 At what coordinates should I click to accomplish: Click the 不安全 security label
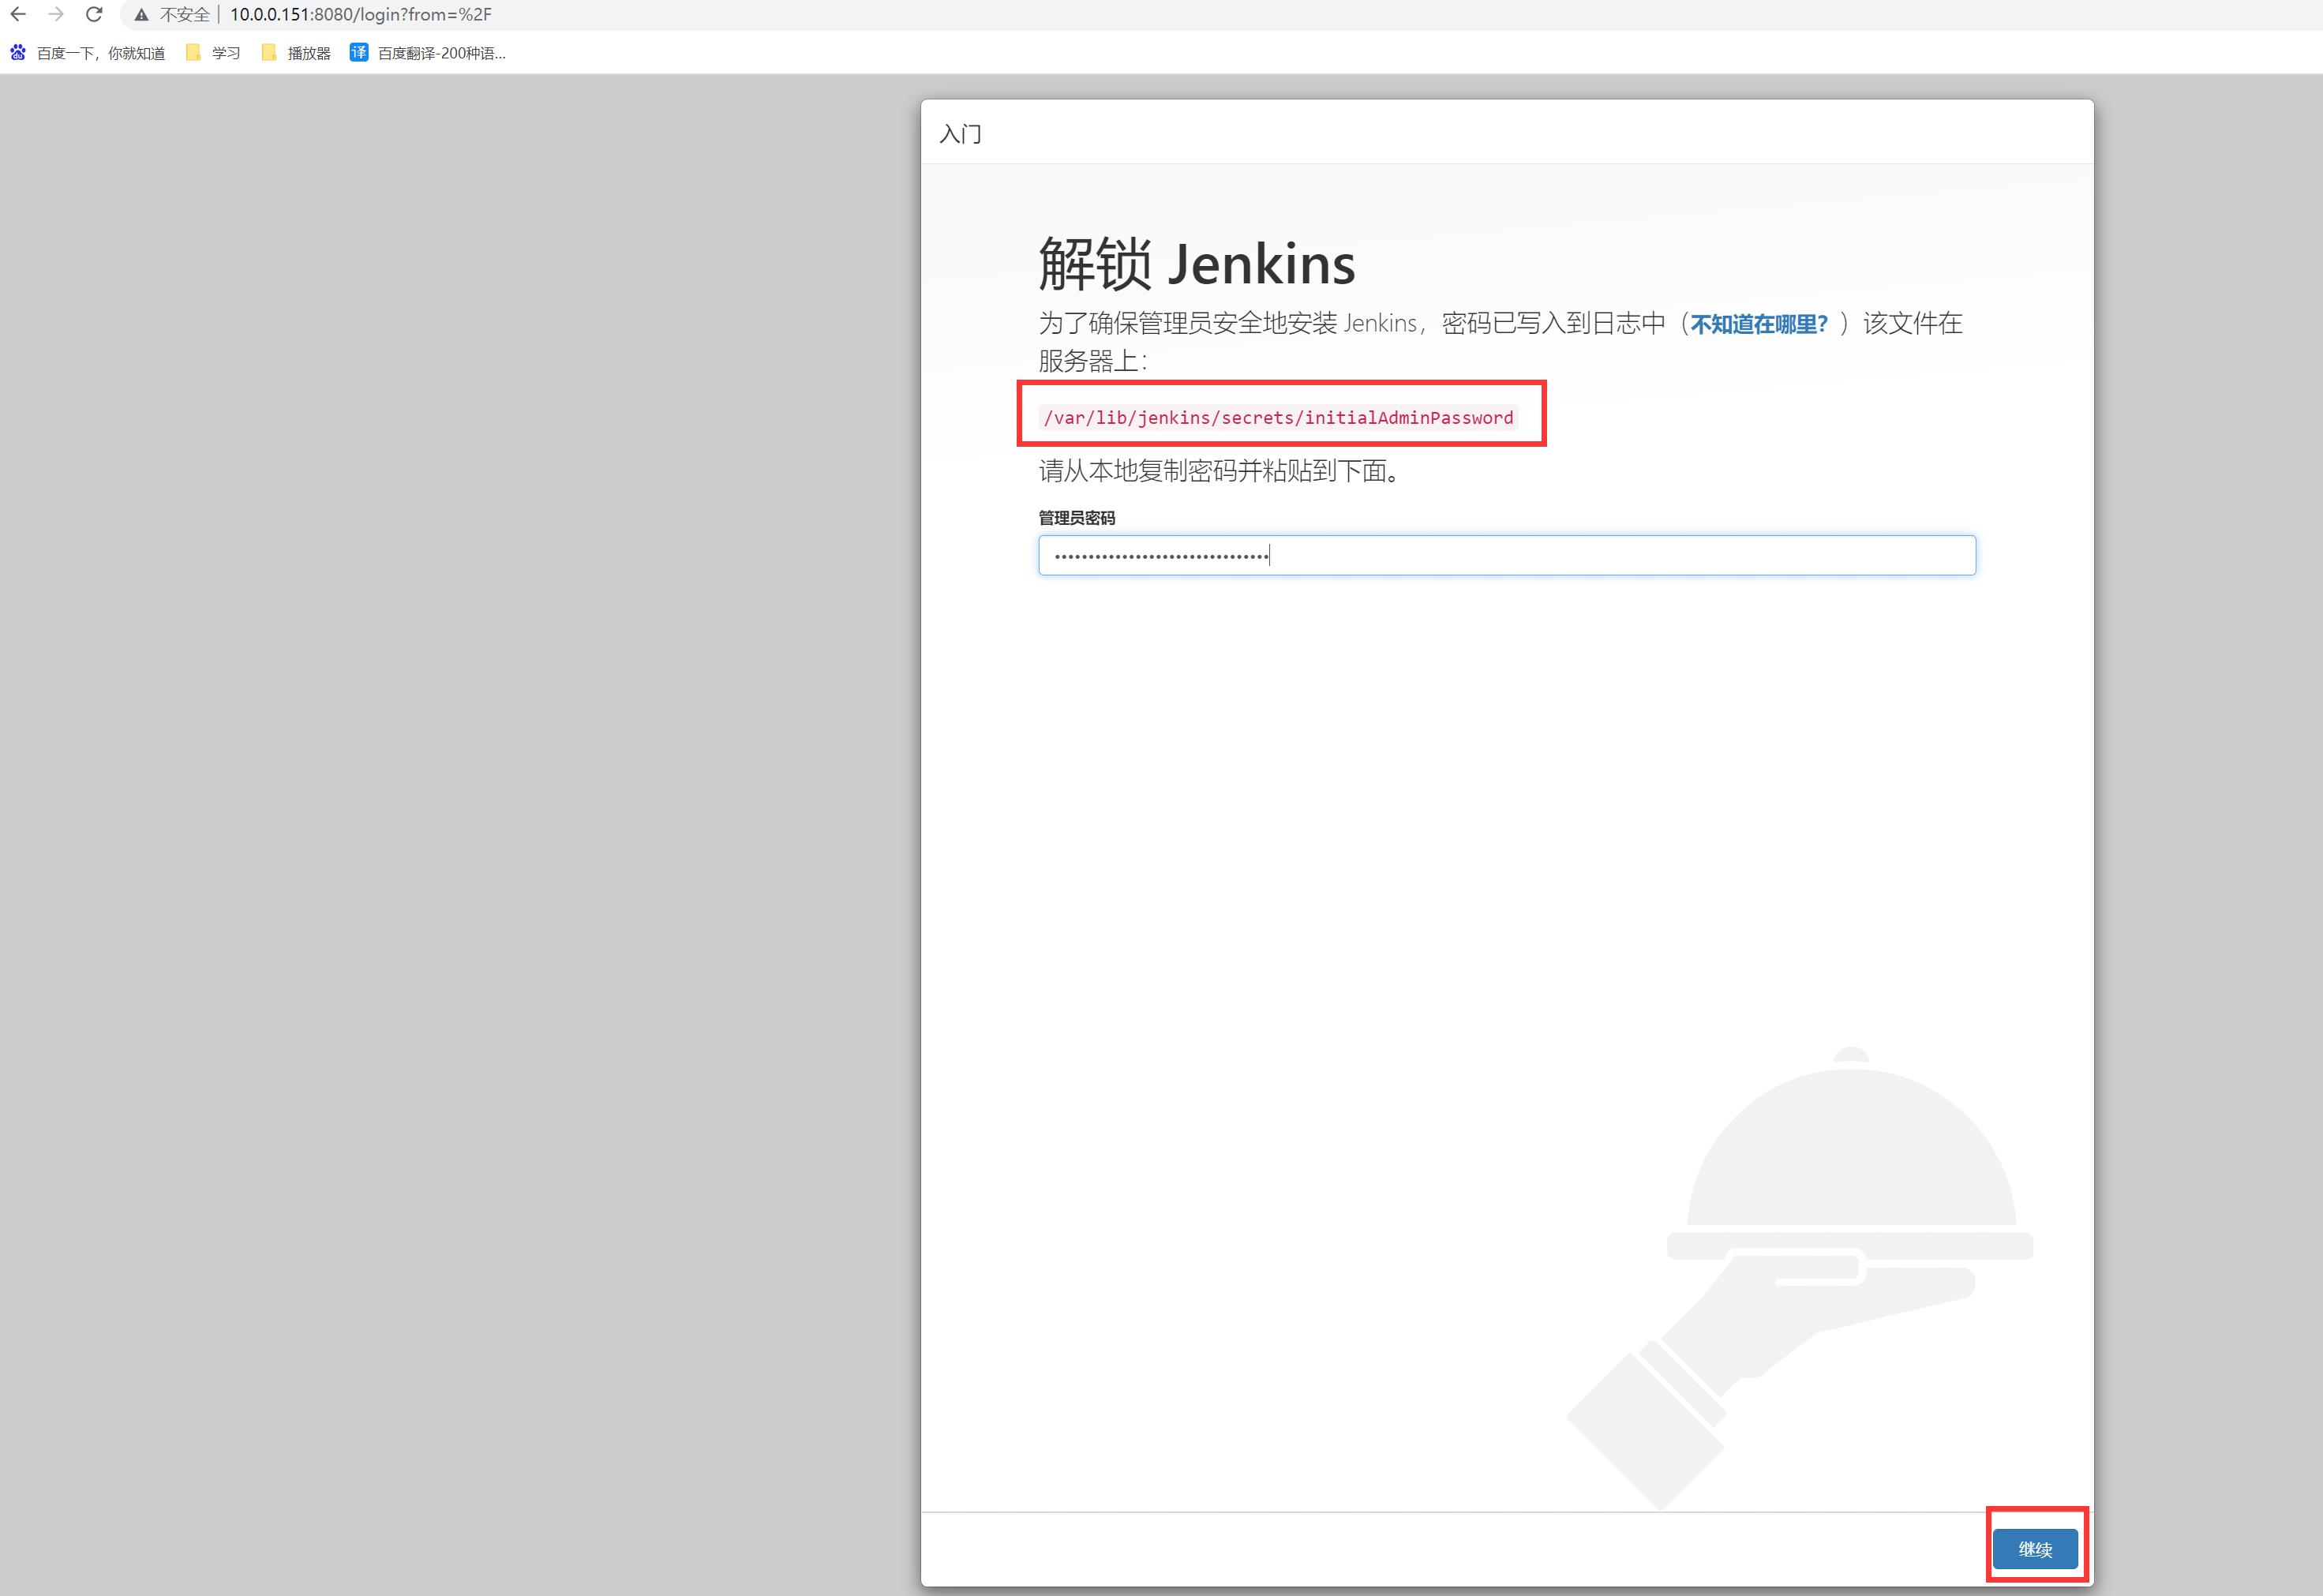click(x=185, y=15)
